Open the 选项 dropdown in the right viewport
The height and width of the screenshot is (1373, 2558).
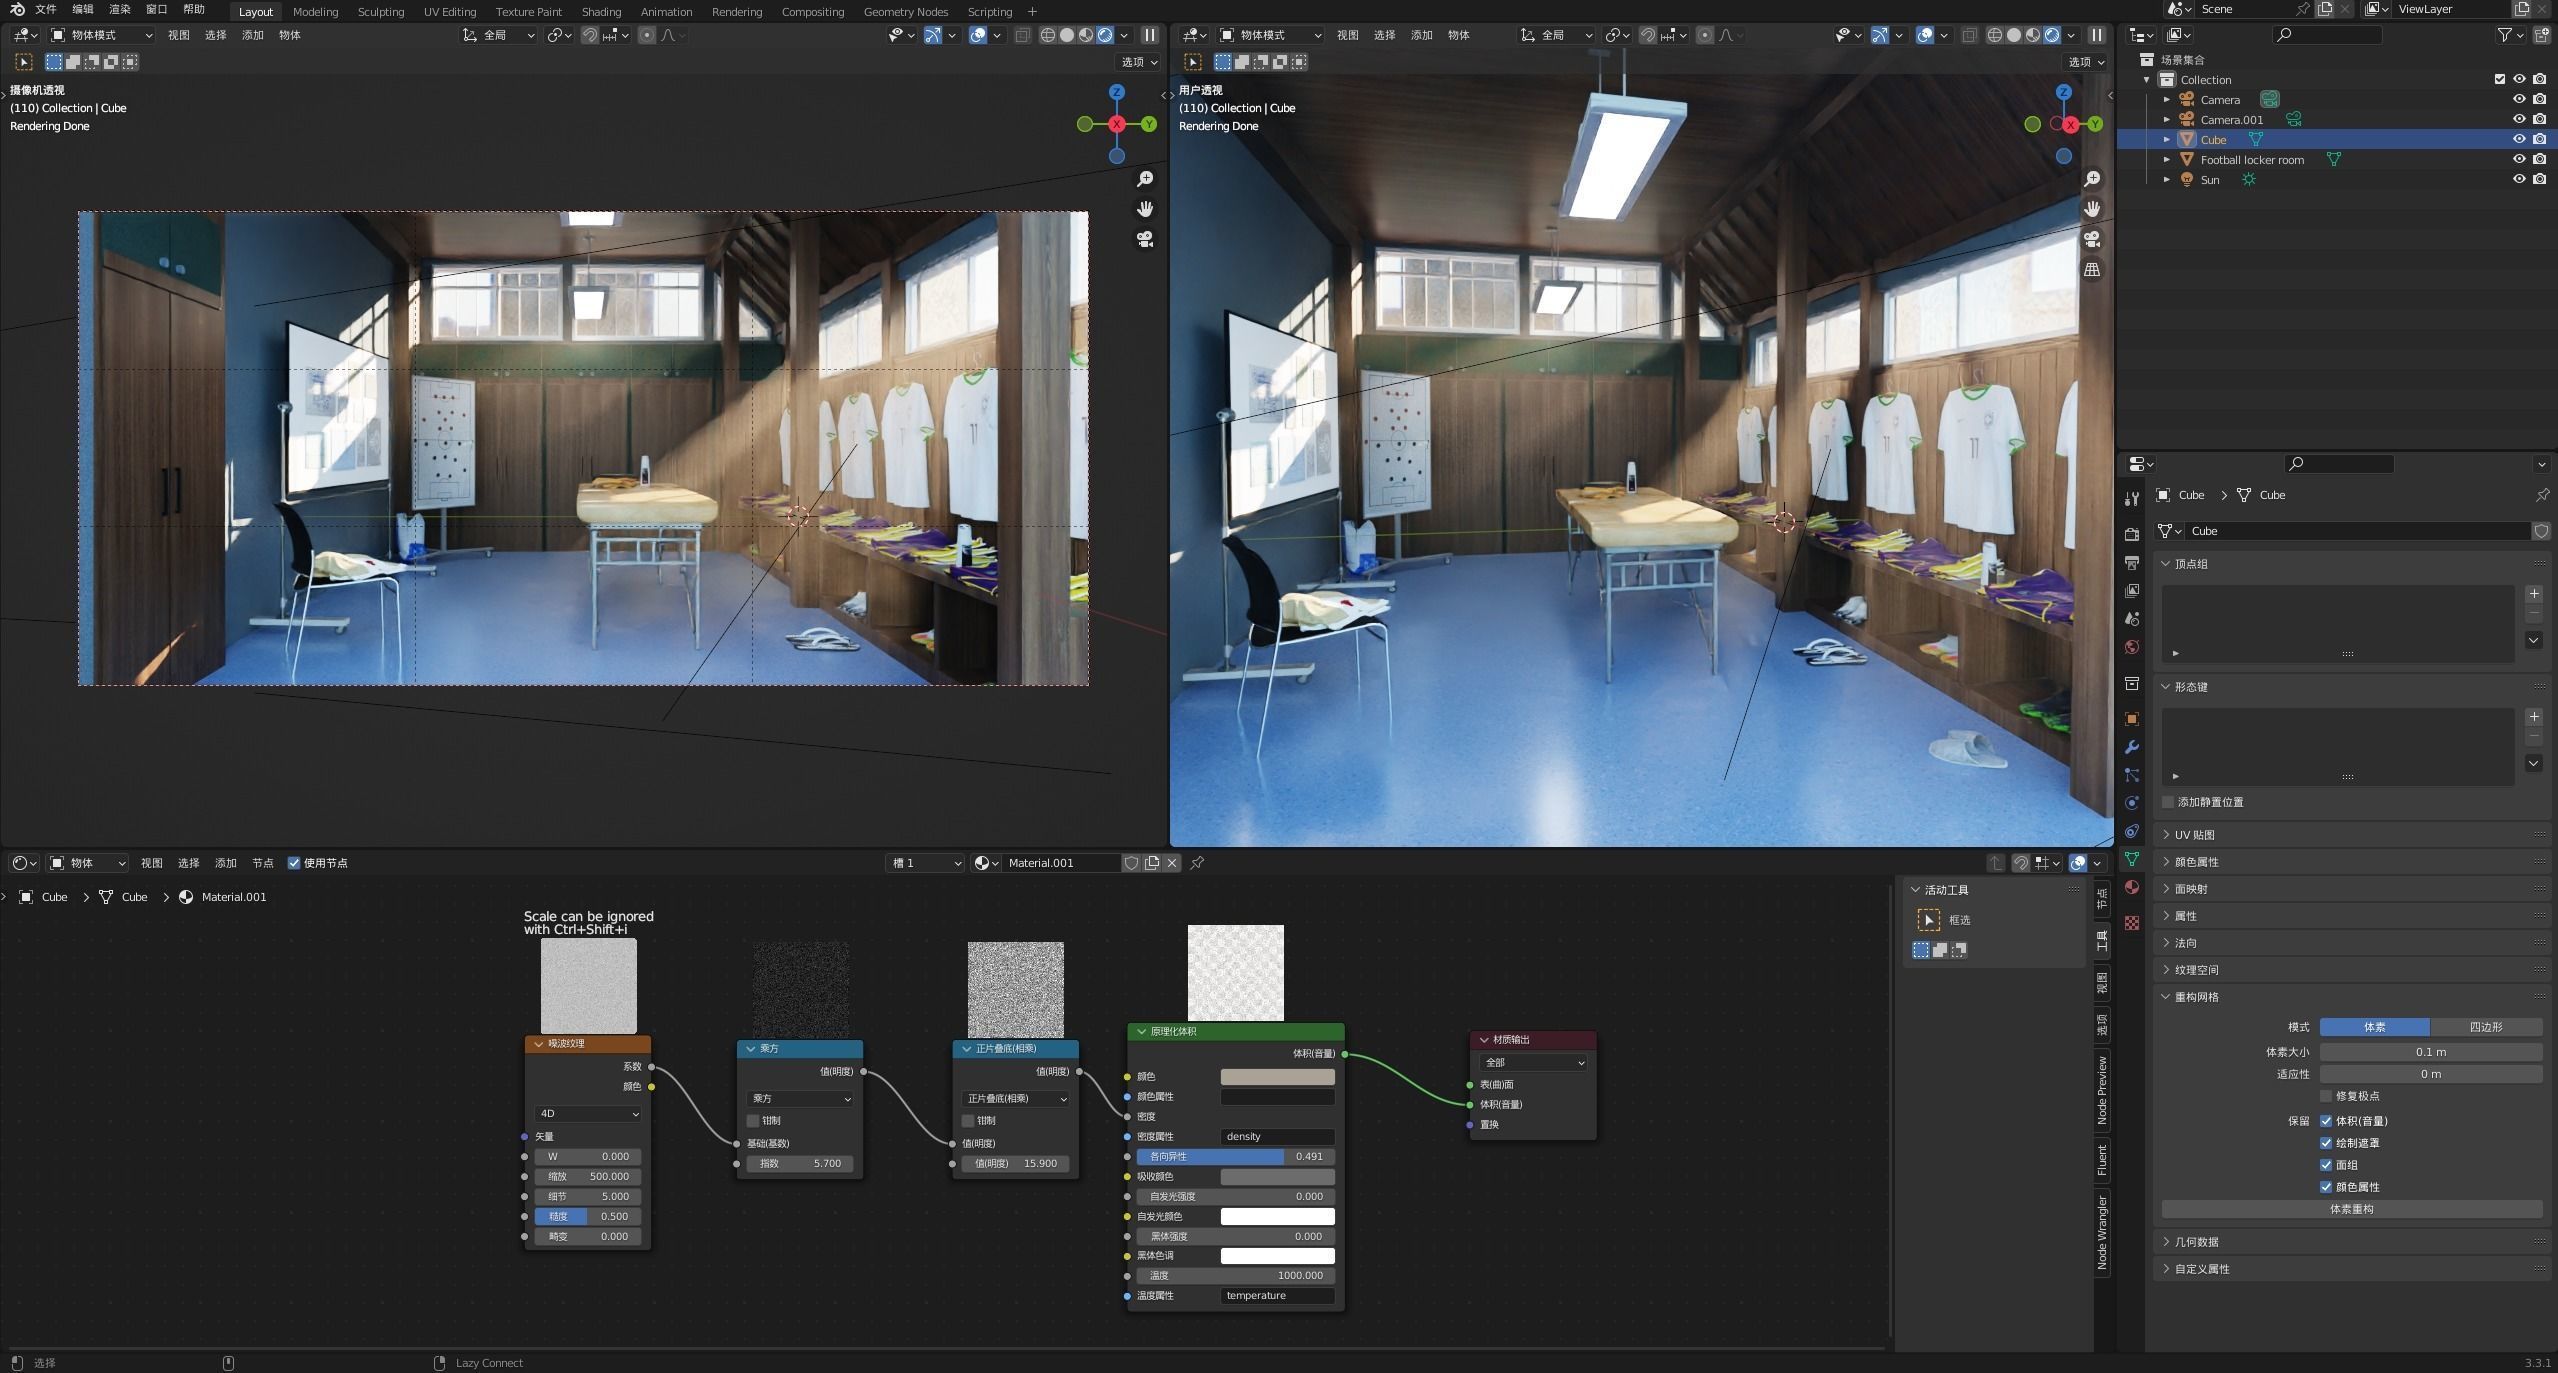[x=2086, y=61]
